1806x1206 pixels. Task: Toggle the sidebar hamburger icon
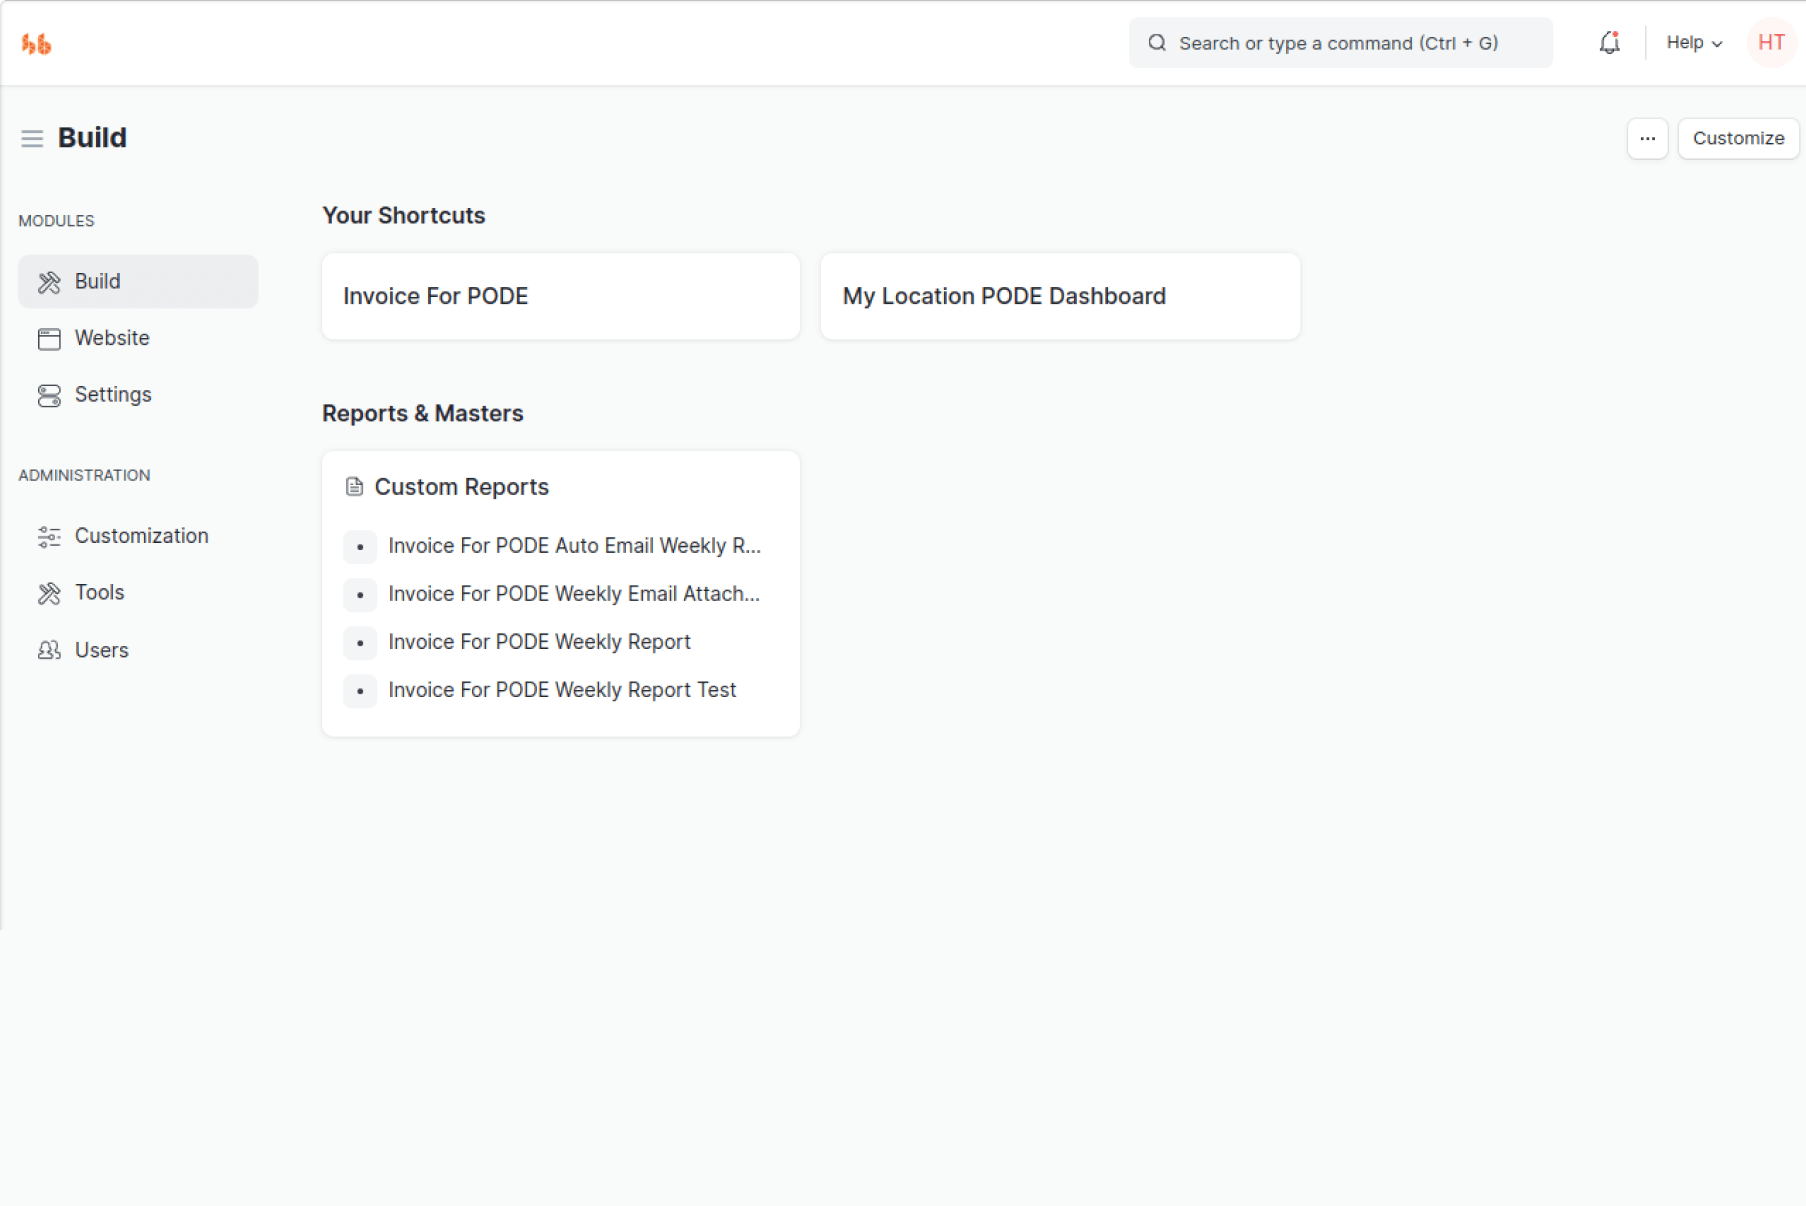click(x=32, y=138)
